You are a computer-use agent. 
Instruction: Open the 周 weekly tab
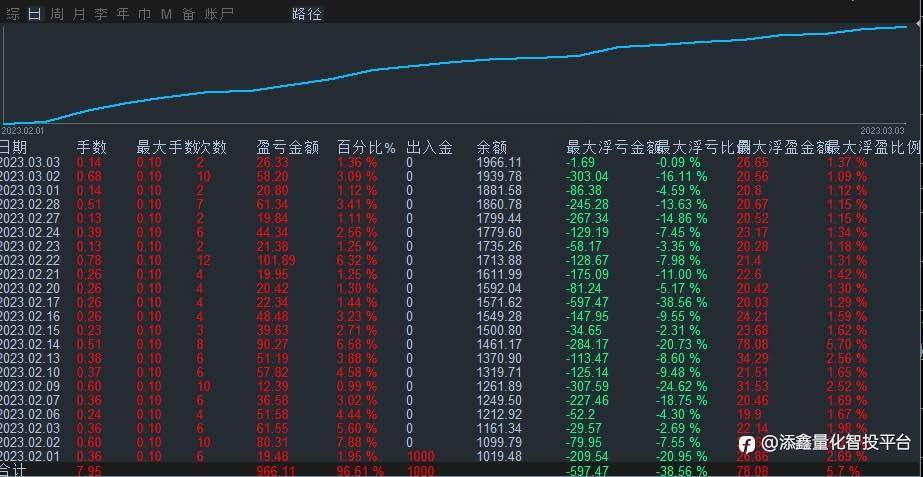[57, 14]
